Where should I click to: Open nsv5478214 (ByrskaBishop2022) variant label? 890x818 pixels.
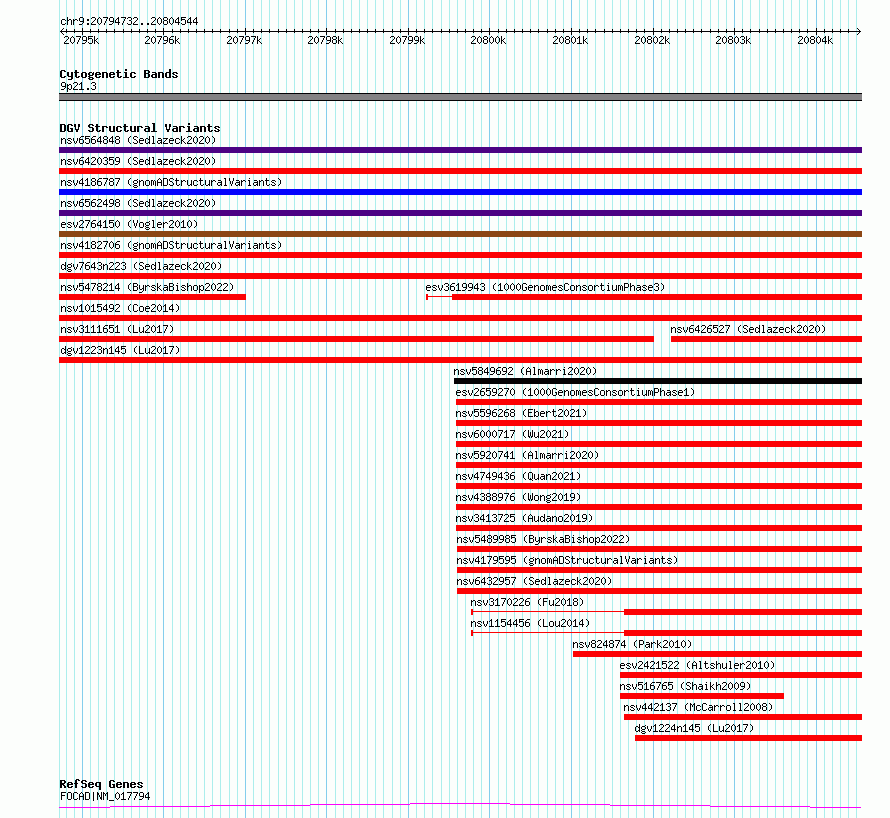147,287
